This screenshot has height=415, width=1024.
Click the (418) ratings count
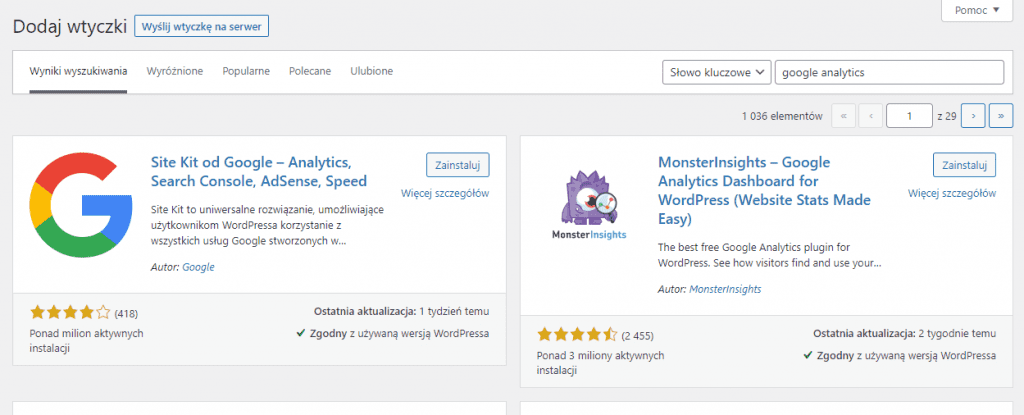(x=126, y=313)
